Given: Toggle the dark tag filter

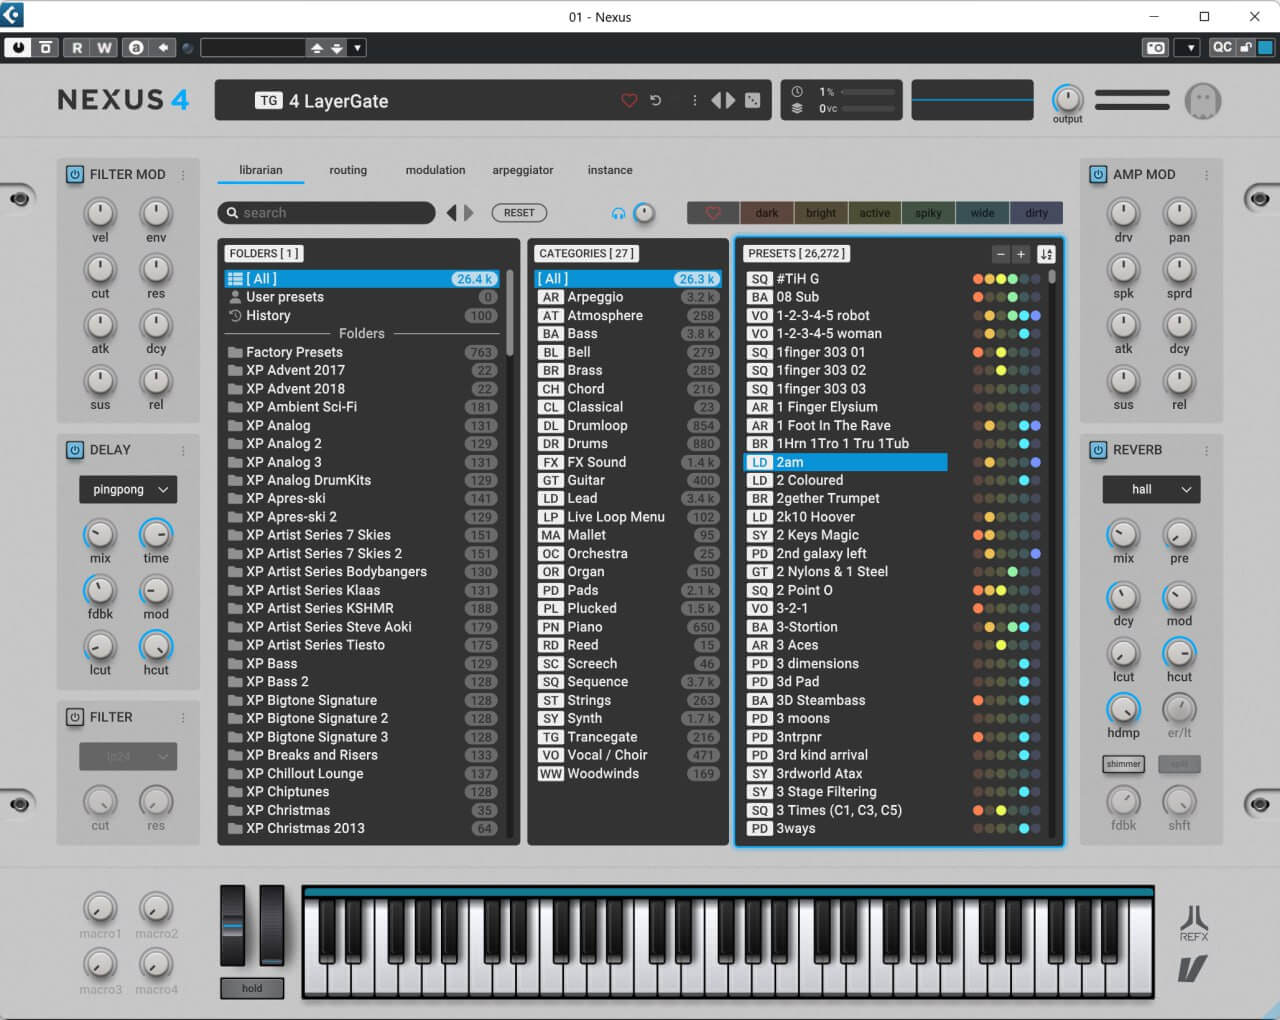Looking at the screenshot, I should coord(767,213).
